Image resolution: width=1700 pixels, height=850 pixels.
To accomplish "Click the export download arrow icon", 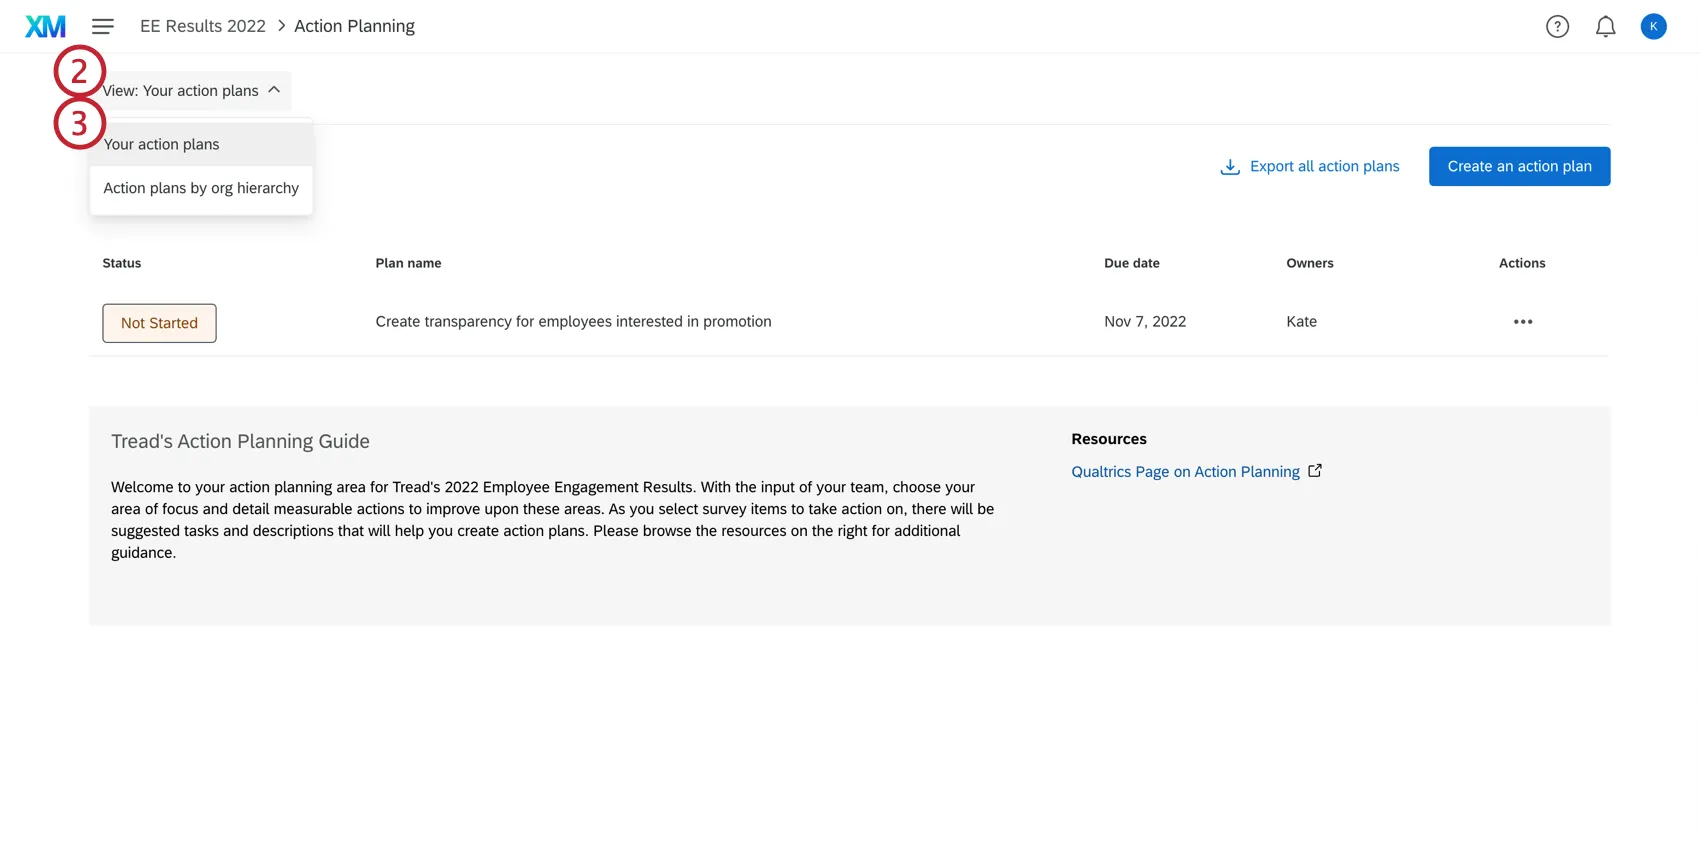I will pyautogui.click(x=1230, y=167).
